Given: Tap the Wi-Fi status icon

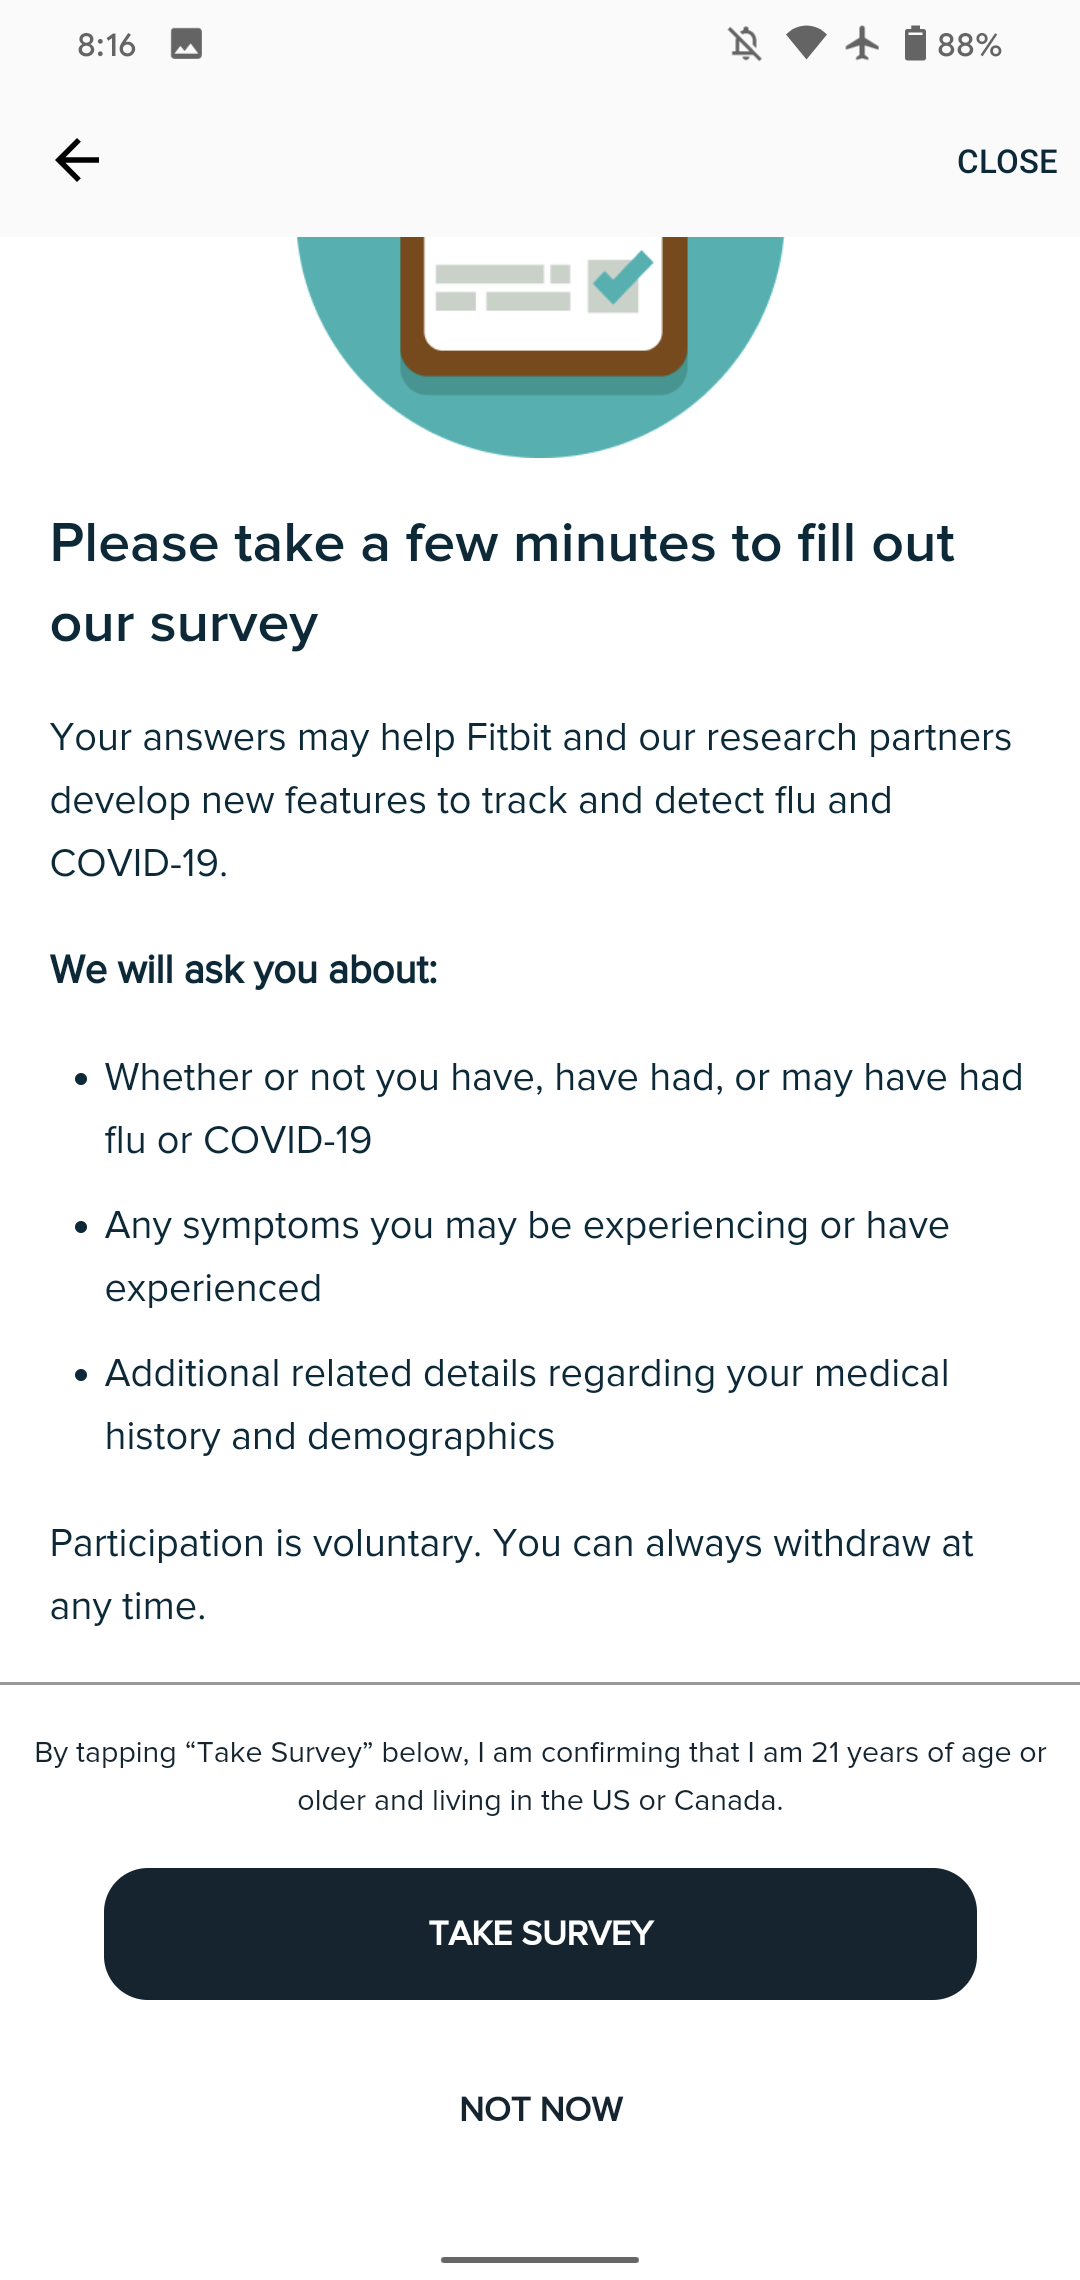Looking at the screenshot, I should coord(806,44).
